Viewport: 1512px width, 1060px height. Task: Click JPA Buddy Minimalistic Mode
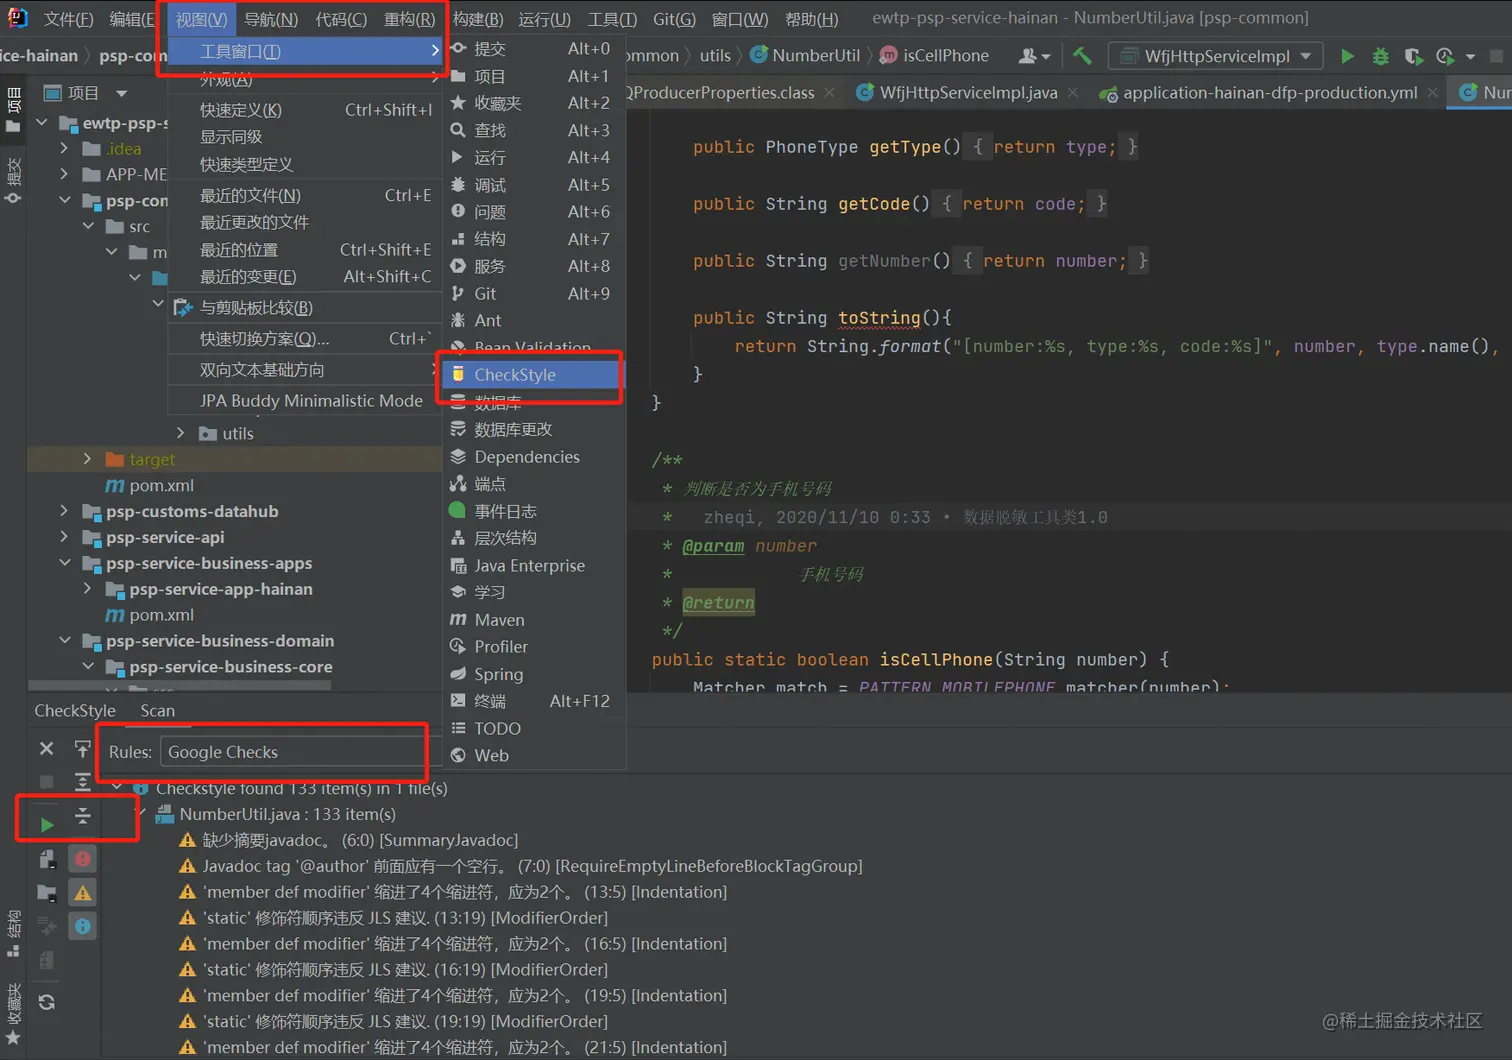[x=305, y=400]
